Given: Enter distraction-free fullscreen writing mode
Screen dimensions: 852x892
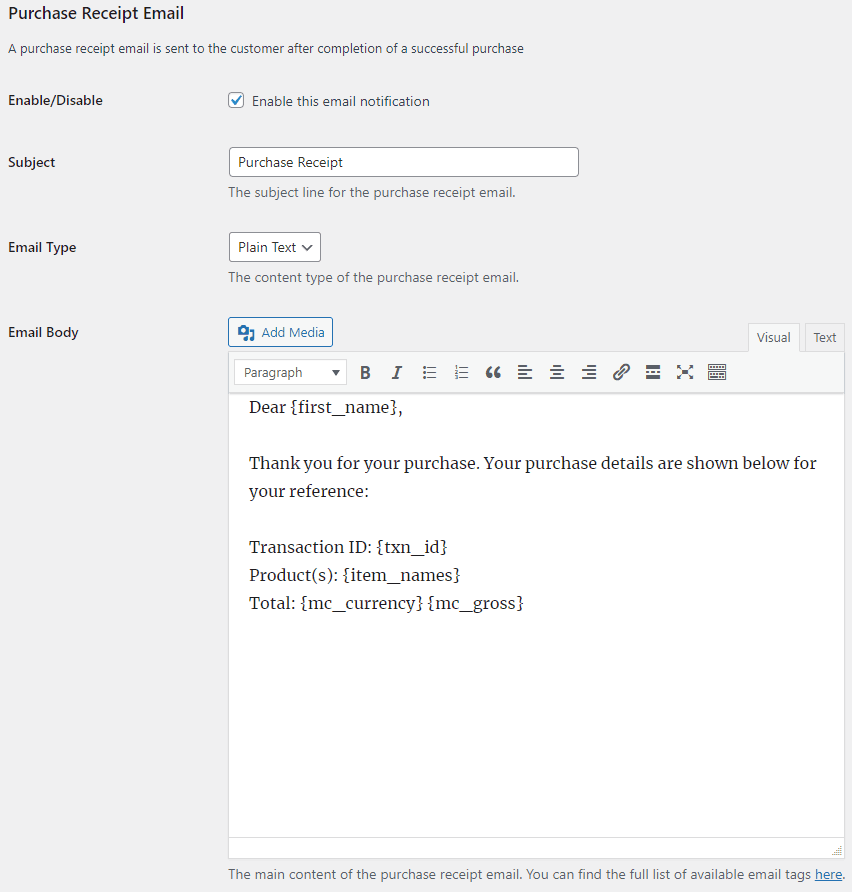Looking at the screenshot, I should (x=685, y=372).
